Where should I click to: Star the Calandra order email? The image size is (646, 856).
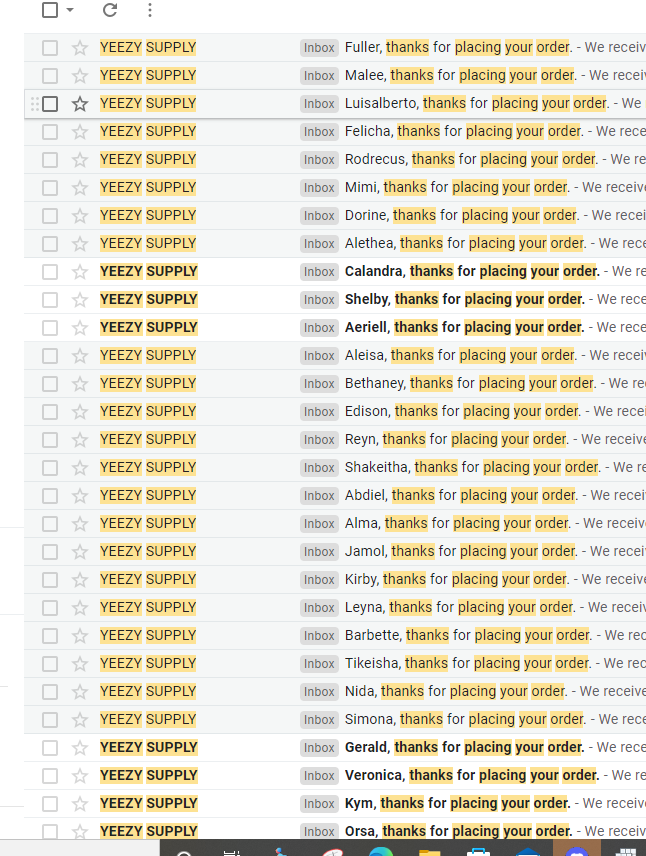(80, 272)
